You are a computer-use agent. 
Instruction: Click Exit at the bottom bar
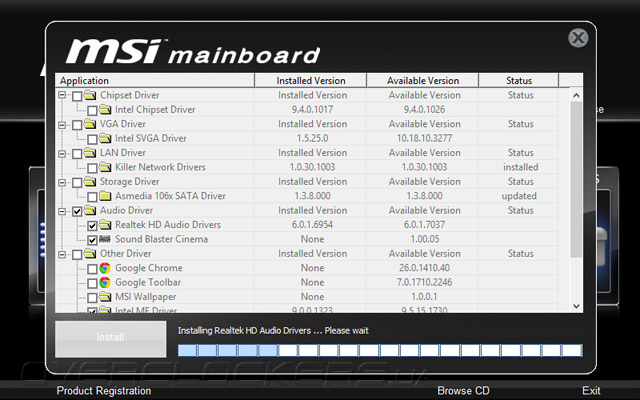[591, 391]
